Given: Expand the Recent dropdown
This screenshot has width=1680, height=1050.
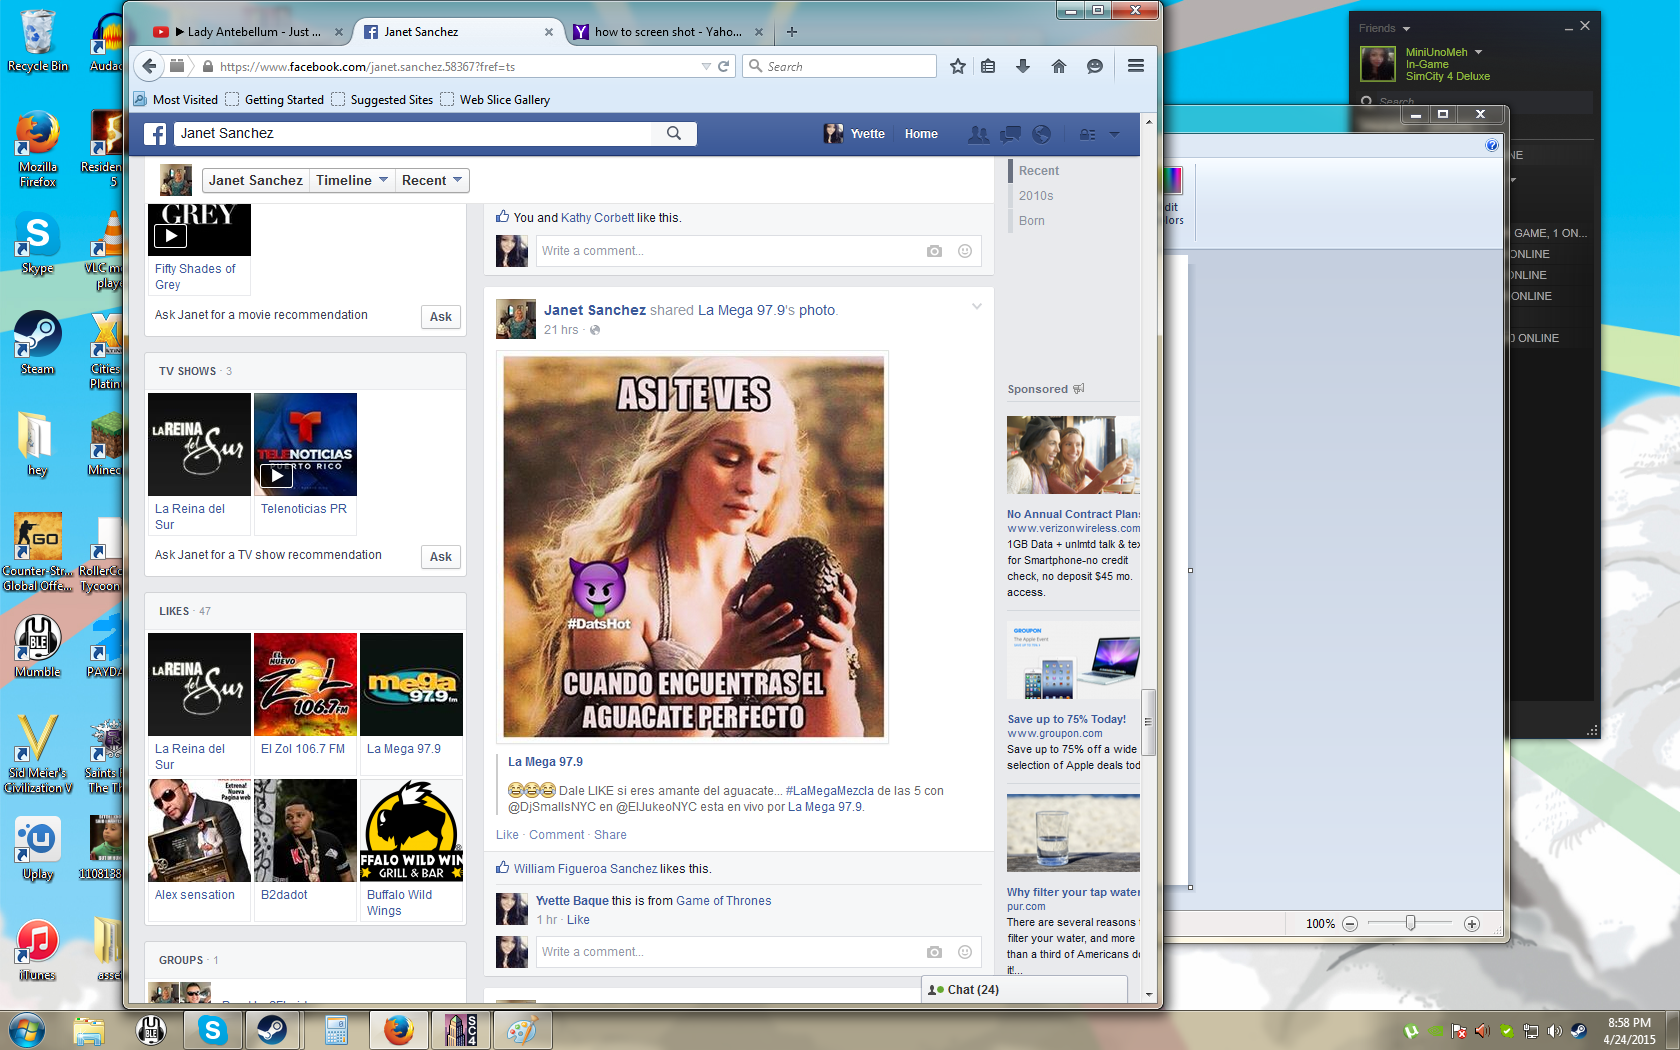Looking at the screenshot, I should pyautogui.click(x=432, y=180).
